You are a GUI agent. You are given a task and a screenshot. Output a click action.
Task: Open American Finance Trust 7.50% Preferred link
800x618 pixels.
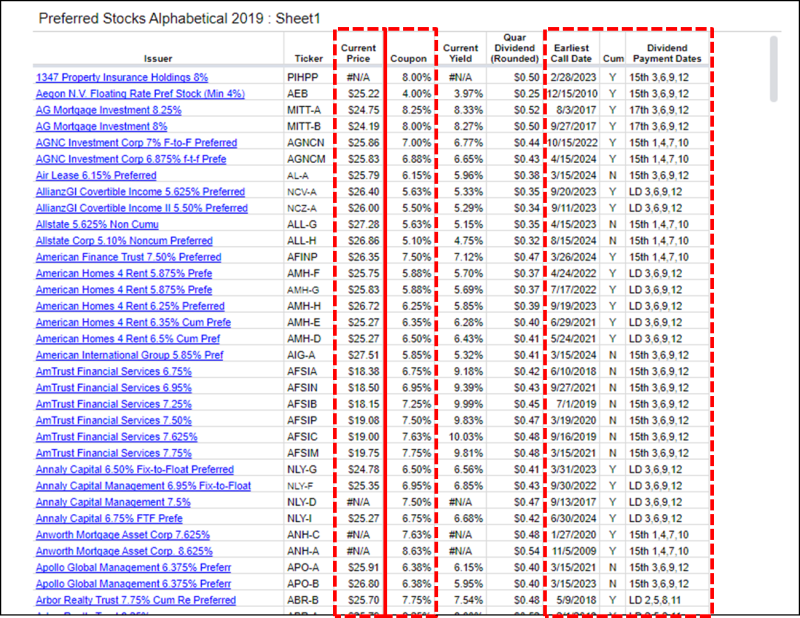coord(129,257)
